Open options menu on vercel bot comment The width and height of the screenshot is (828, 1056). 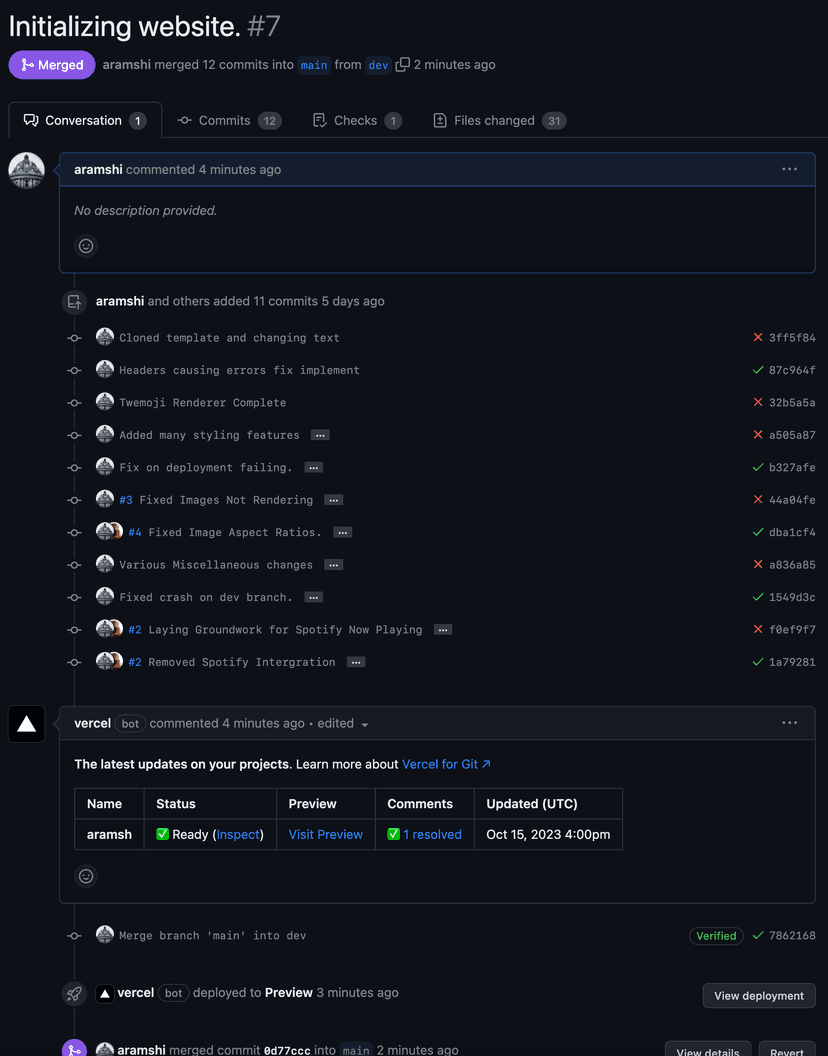(x=789, y=723)
